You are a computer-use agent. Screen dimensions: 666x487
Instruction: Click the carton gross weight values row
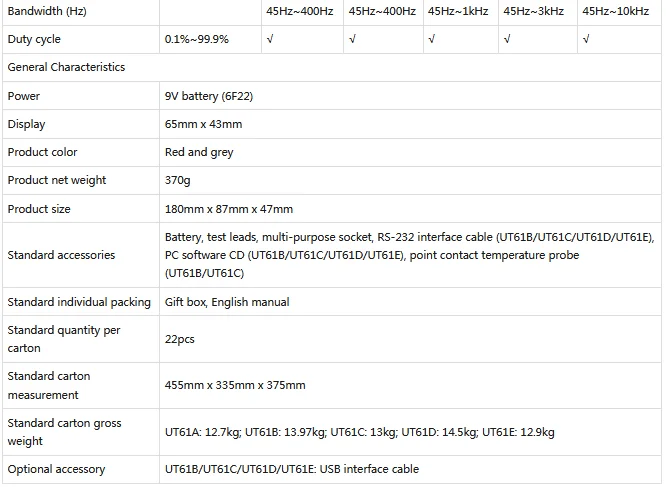click(359, 432)
